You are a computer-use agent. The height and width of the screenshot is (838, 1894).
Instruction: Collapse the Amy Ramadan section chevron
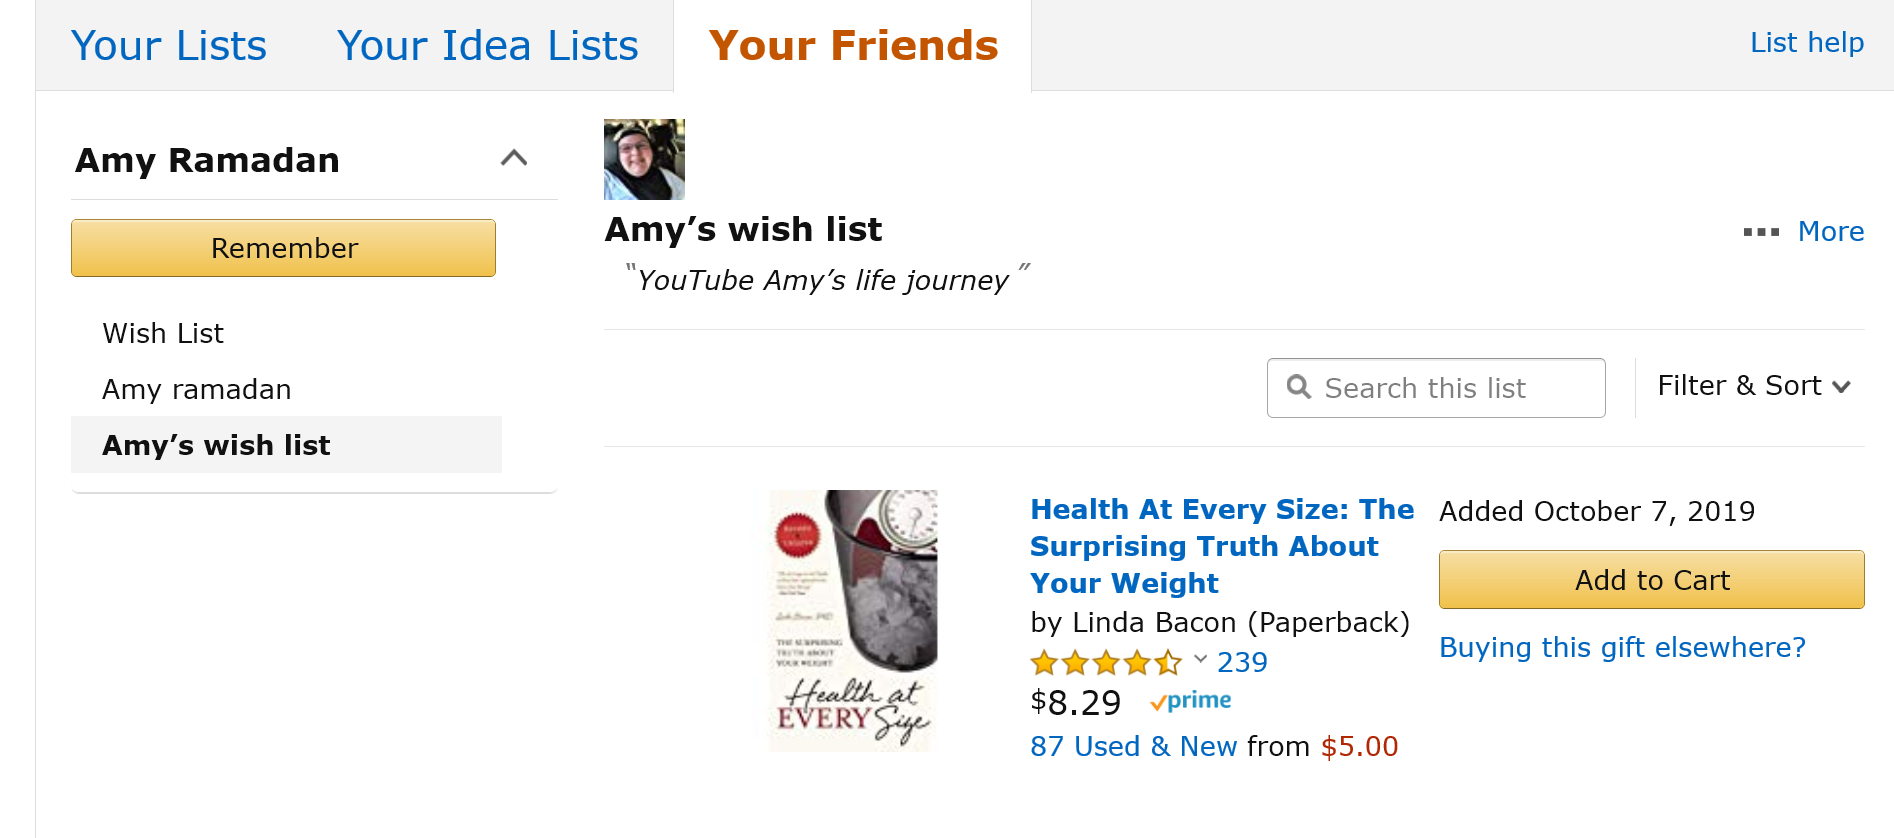click(514, 158)
